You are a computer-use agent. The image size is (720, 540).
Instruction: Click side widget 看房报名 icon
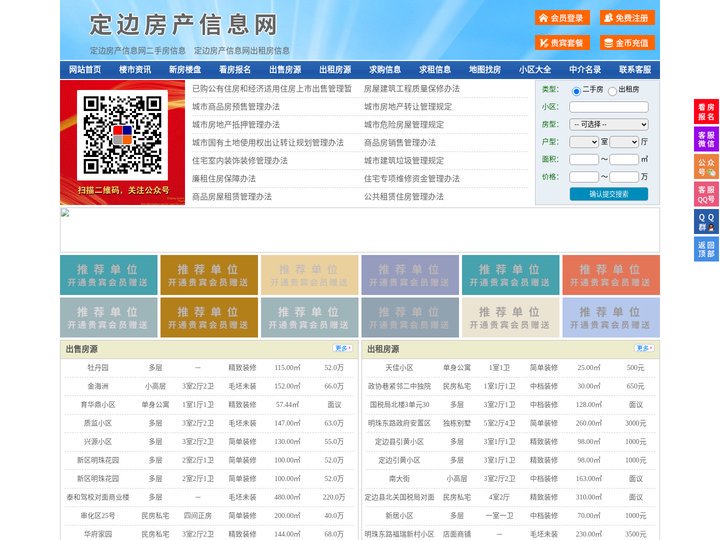point(706,112)
